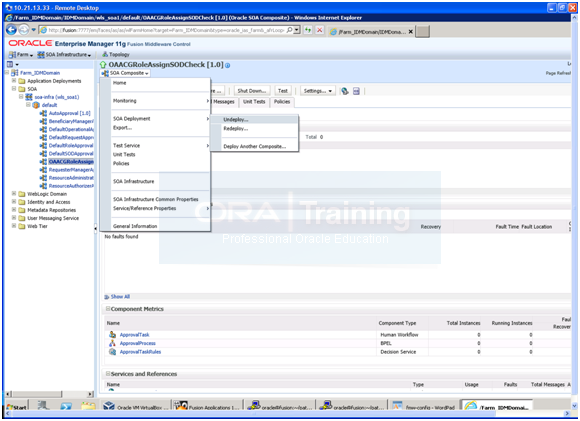Screen dimensions: 580x421
Task: Click the address bar search icon
Action: [x=290, y=30]
